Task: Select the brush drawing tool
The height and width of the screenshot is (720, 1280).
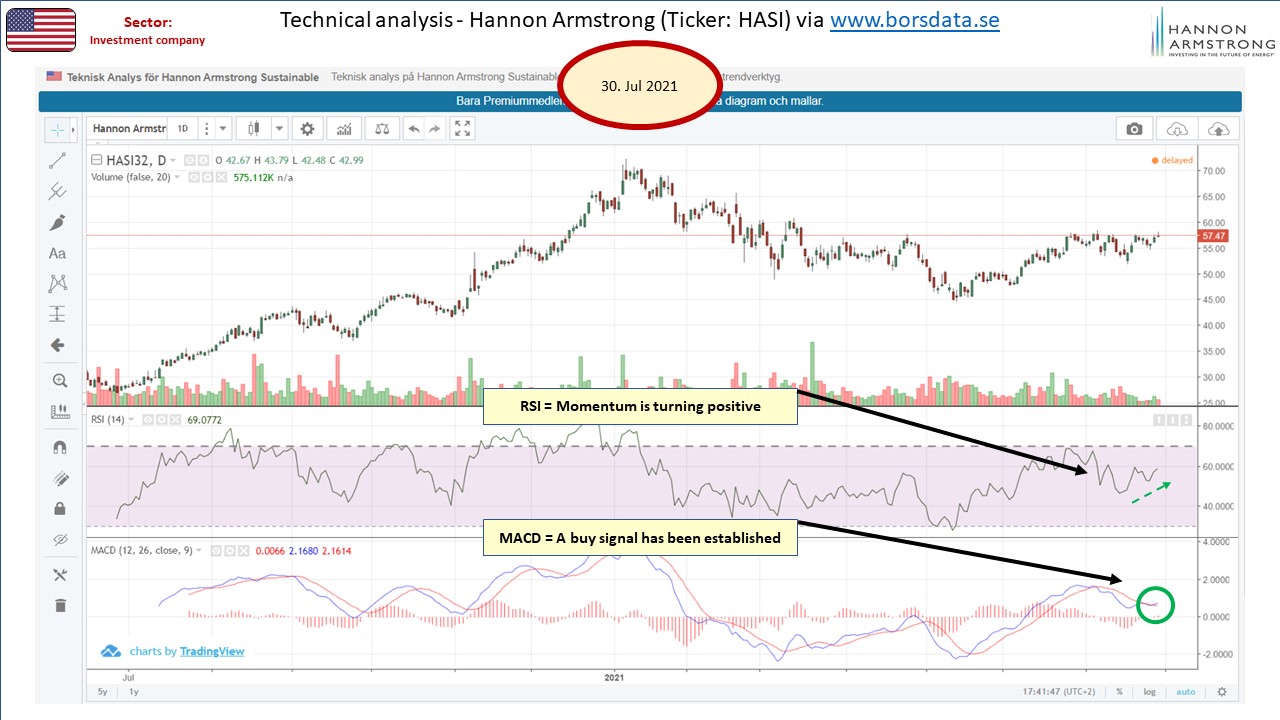Action: click(58, 222)
